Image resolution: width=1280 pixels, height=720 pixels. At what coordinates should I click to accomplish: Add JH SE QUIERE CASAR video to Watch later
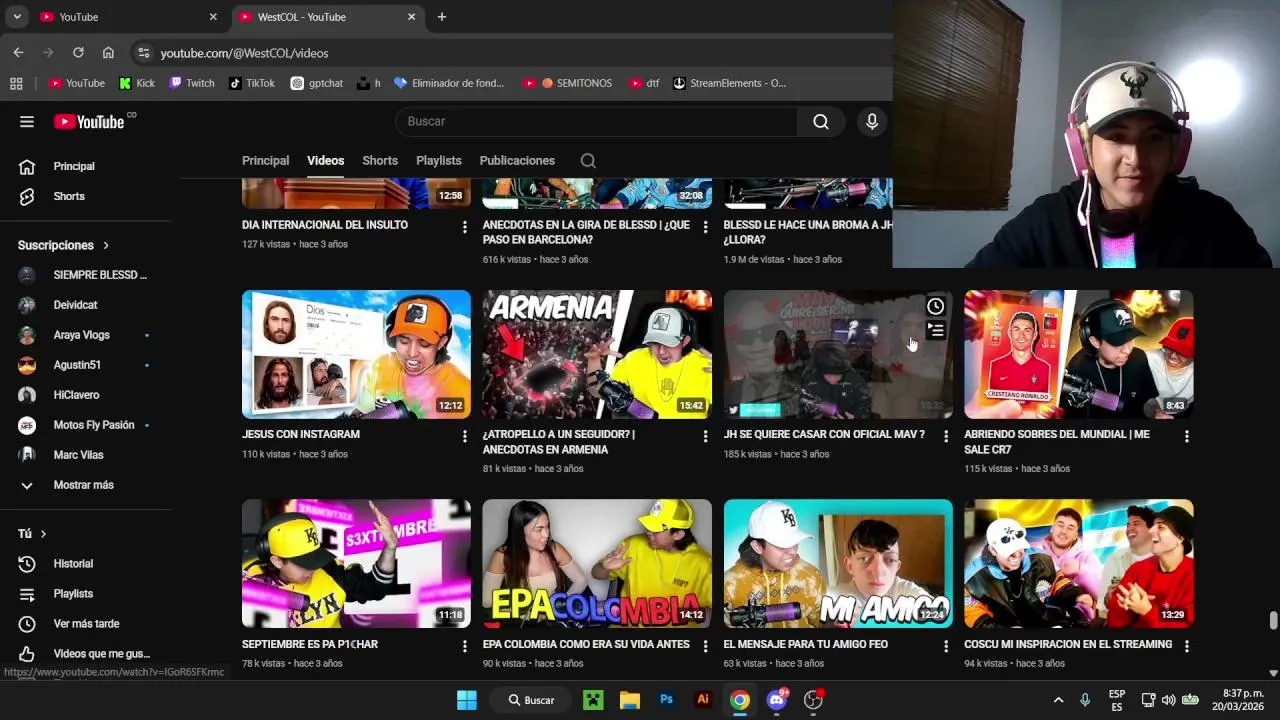tap(935, 307)
